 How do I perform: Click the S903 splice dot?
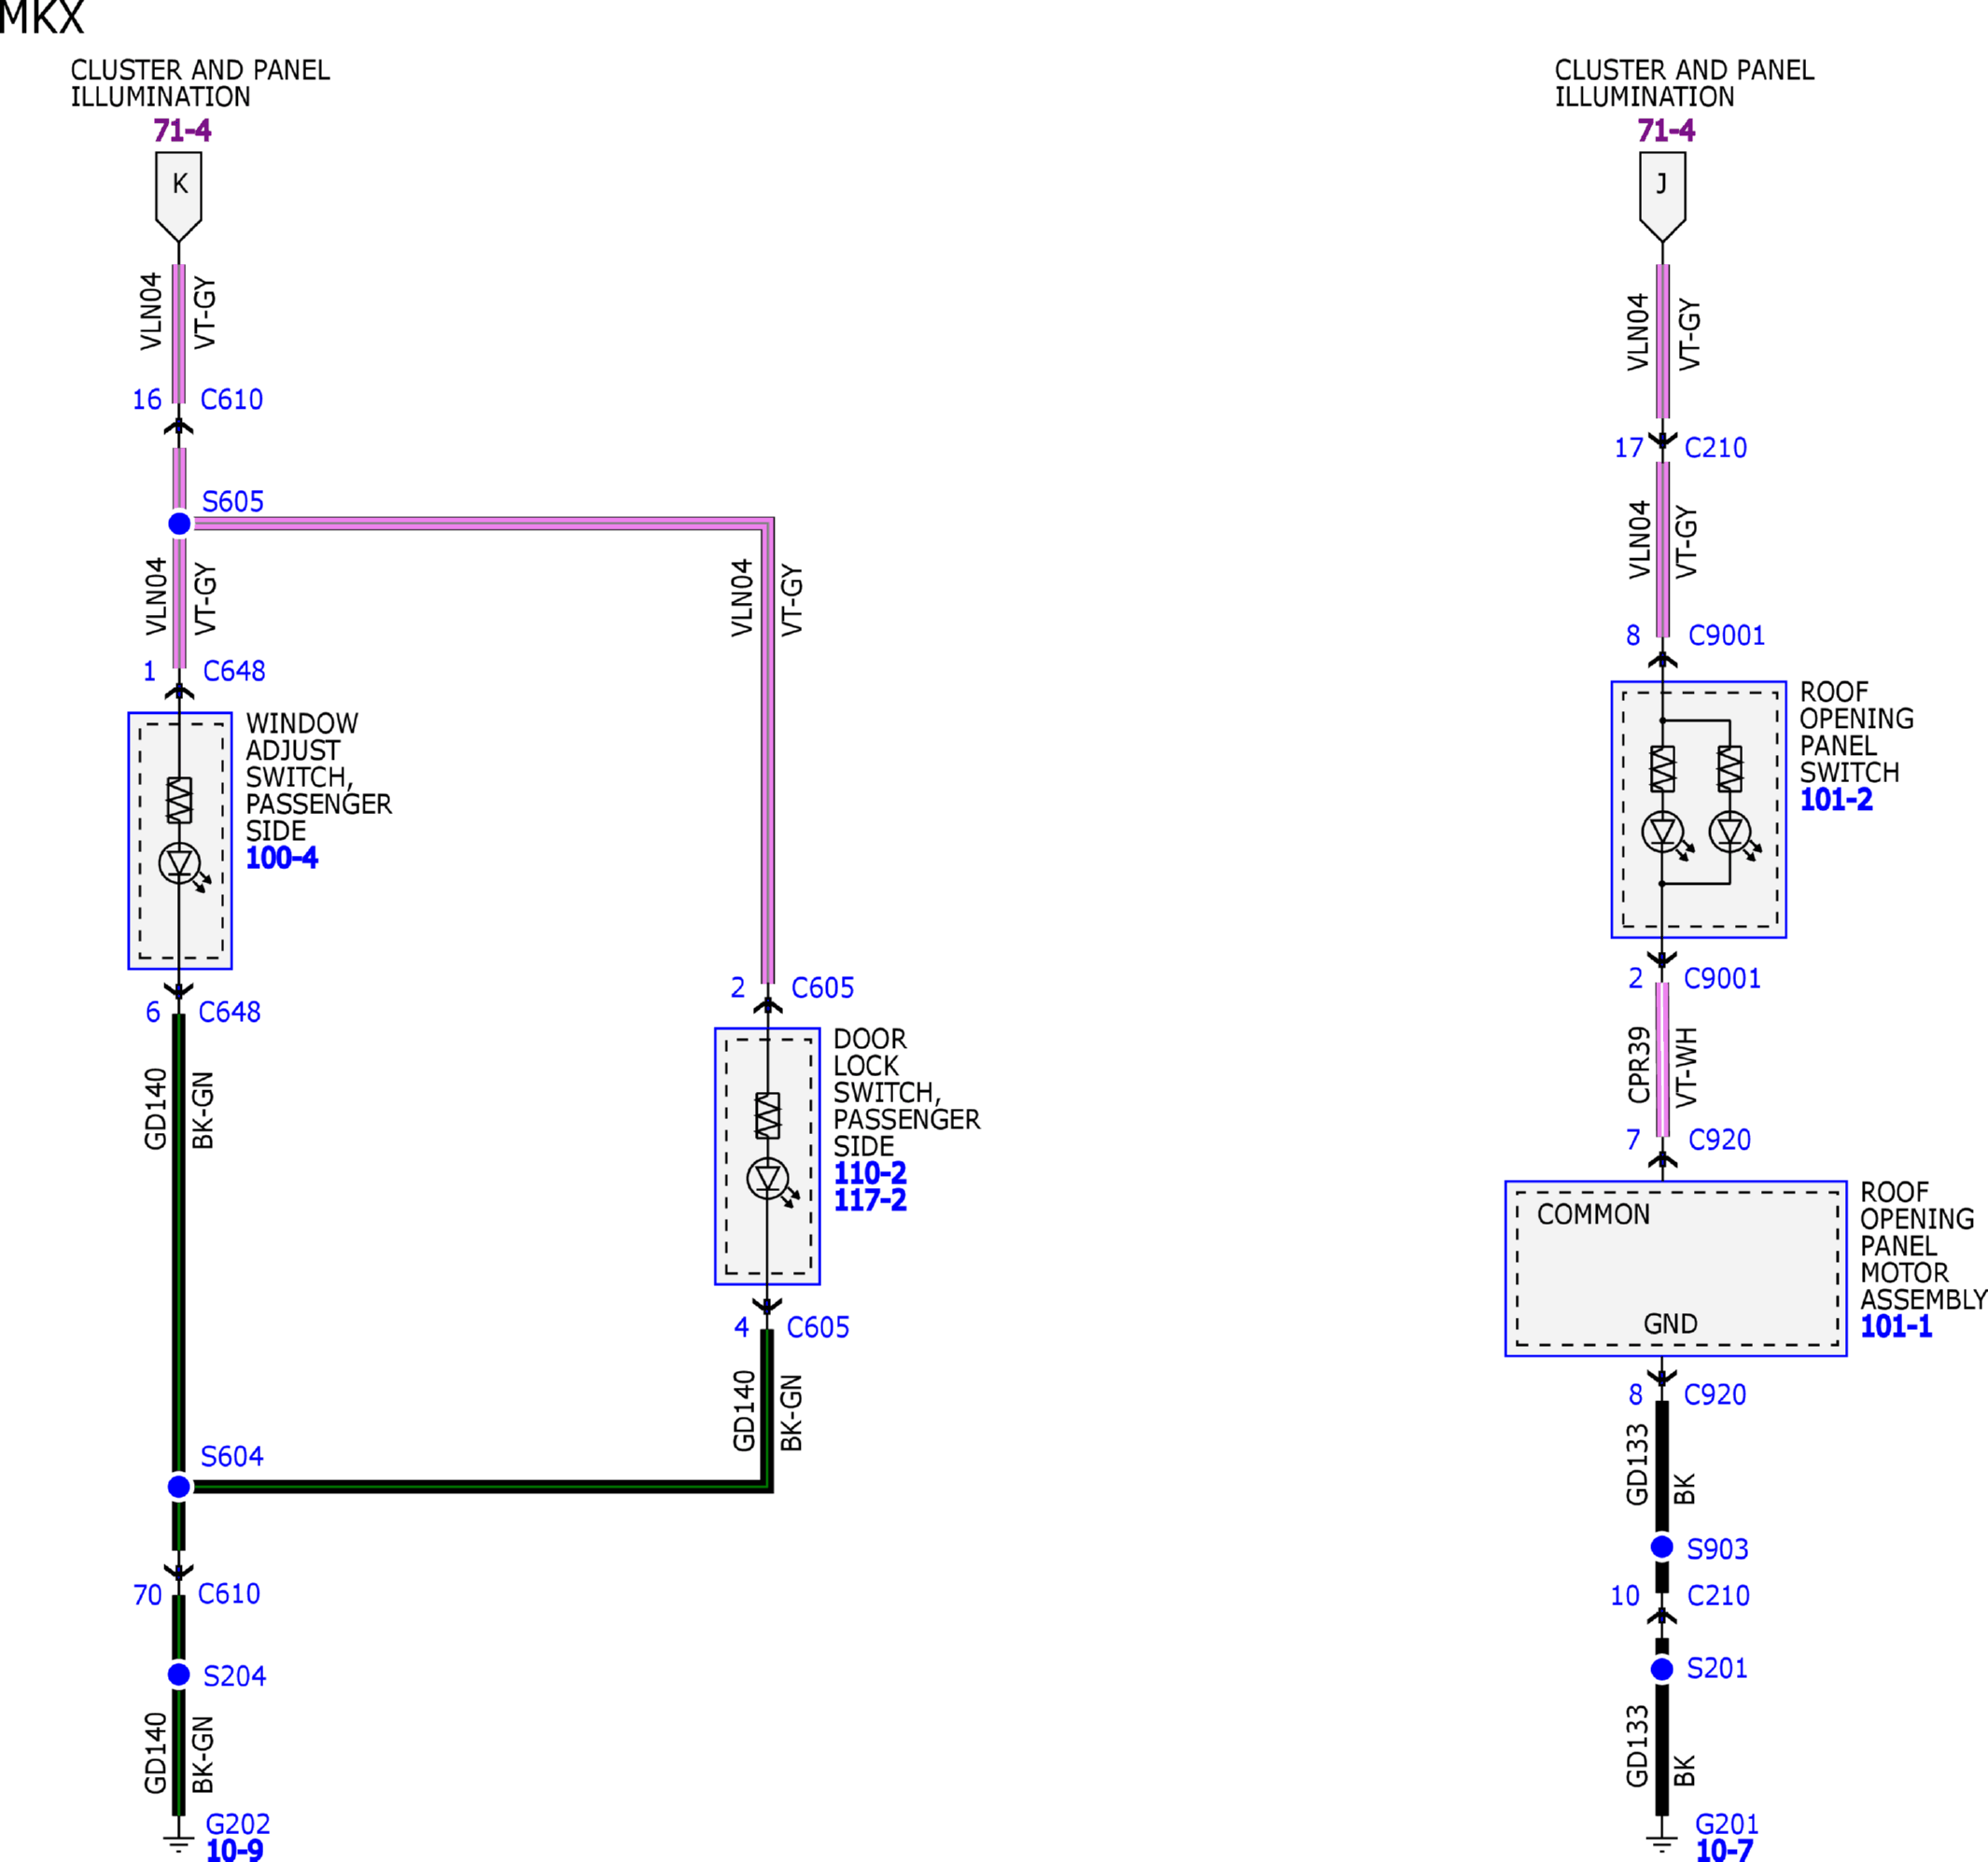tap(1662, 1547)
